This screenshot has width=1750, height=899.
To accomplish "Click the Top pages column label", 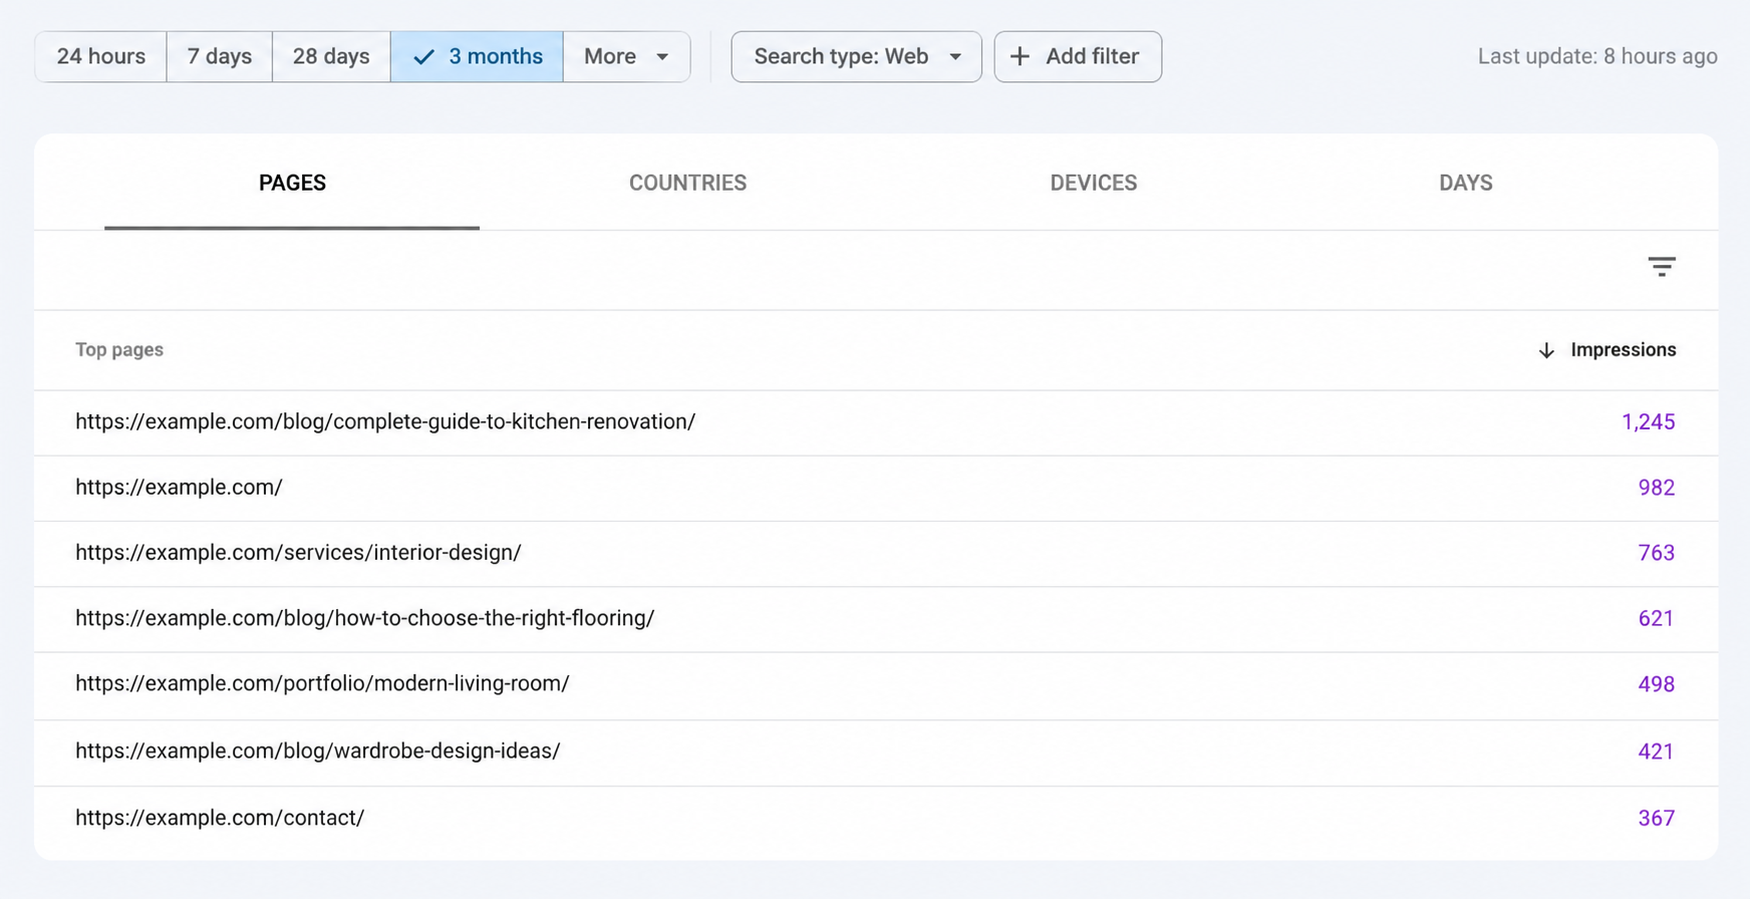I will (x=119, y=350).
